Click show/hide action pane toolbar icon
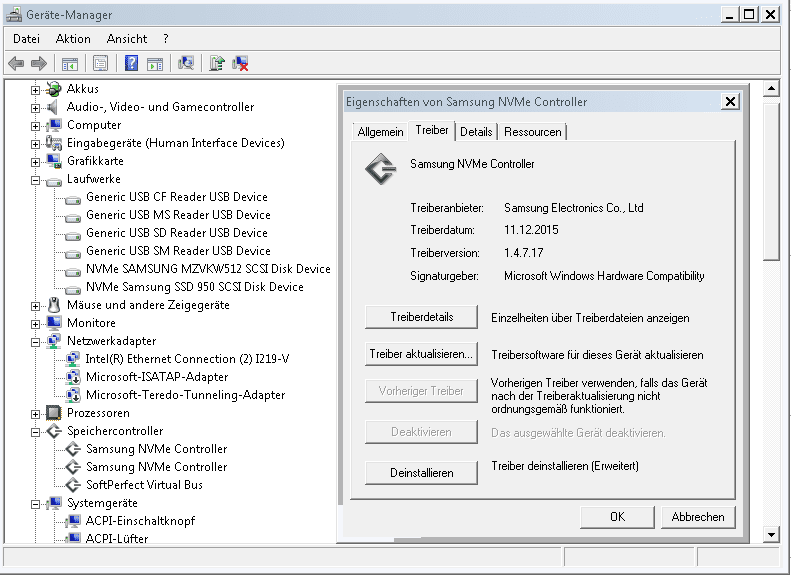This screenshot has width=791, height=576. [x=155, y=64]
